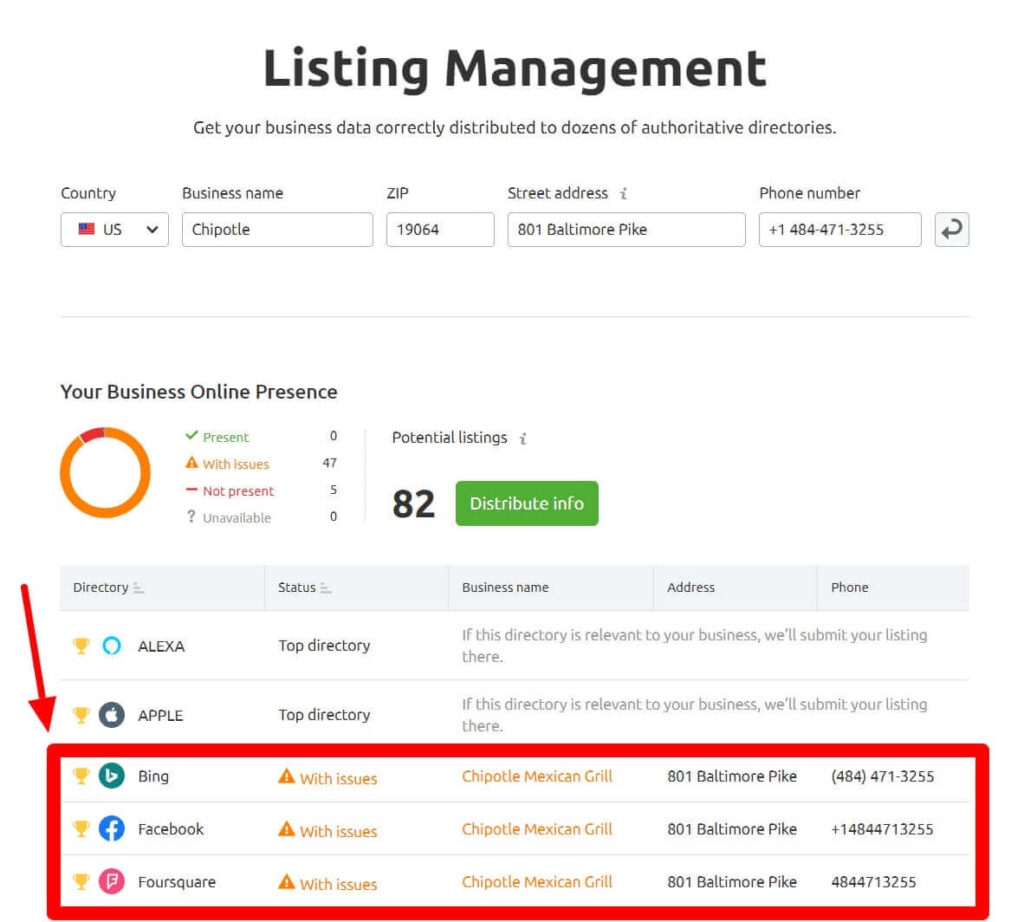Click Top directory status for APPLE
Image resolution: width=1024 pixels, height=922 pixels.
click(324, 714)
